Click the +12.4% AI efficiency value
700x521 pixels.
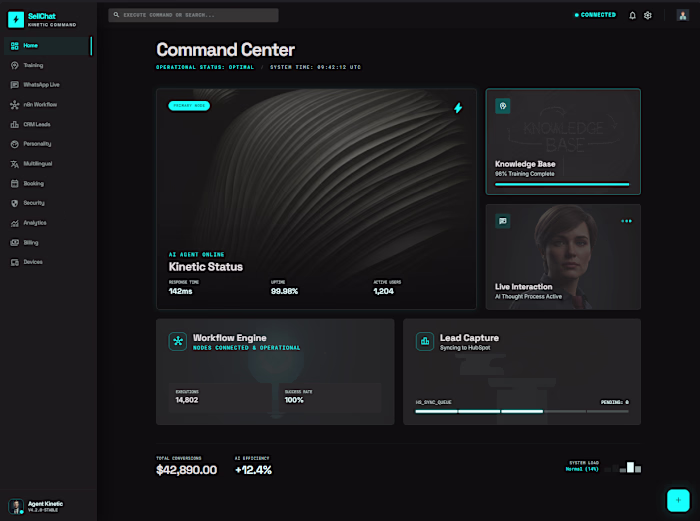(253, 470)
